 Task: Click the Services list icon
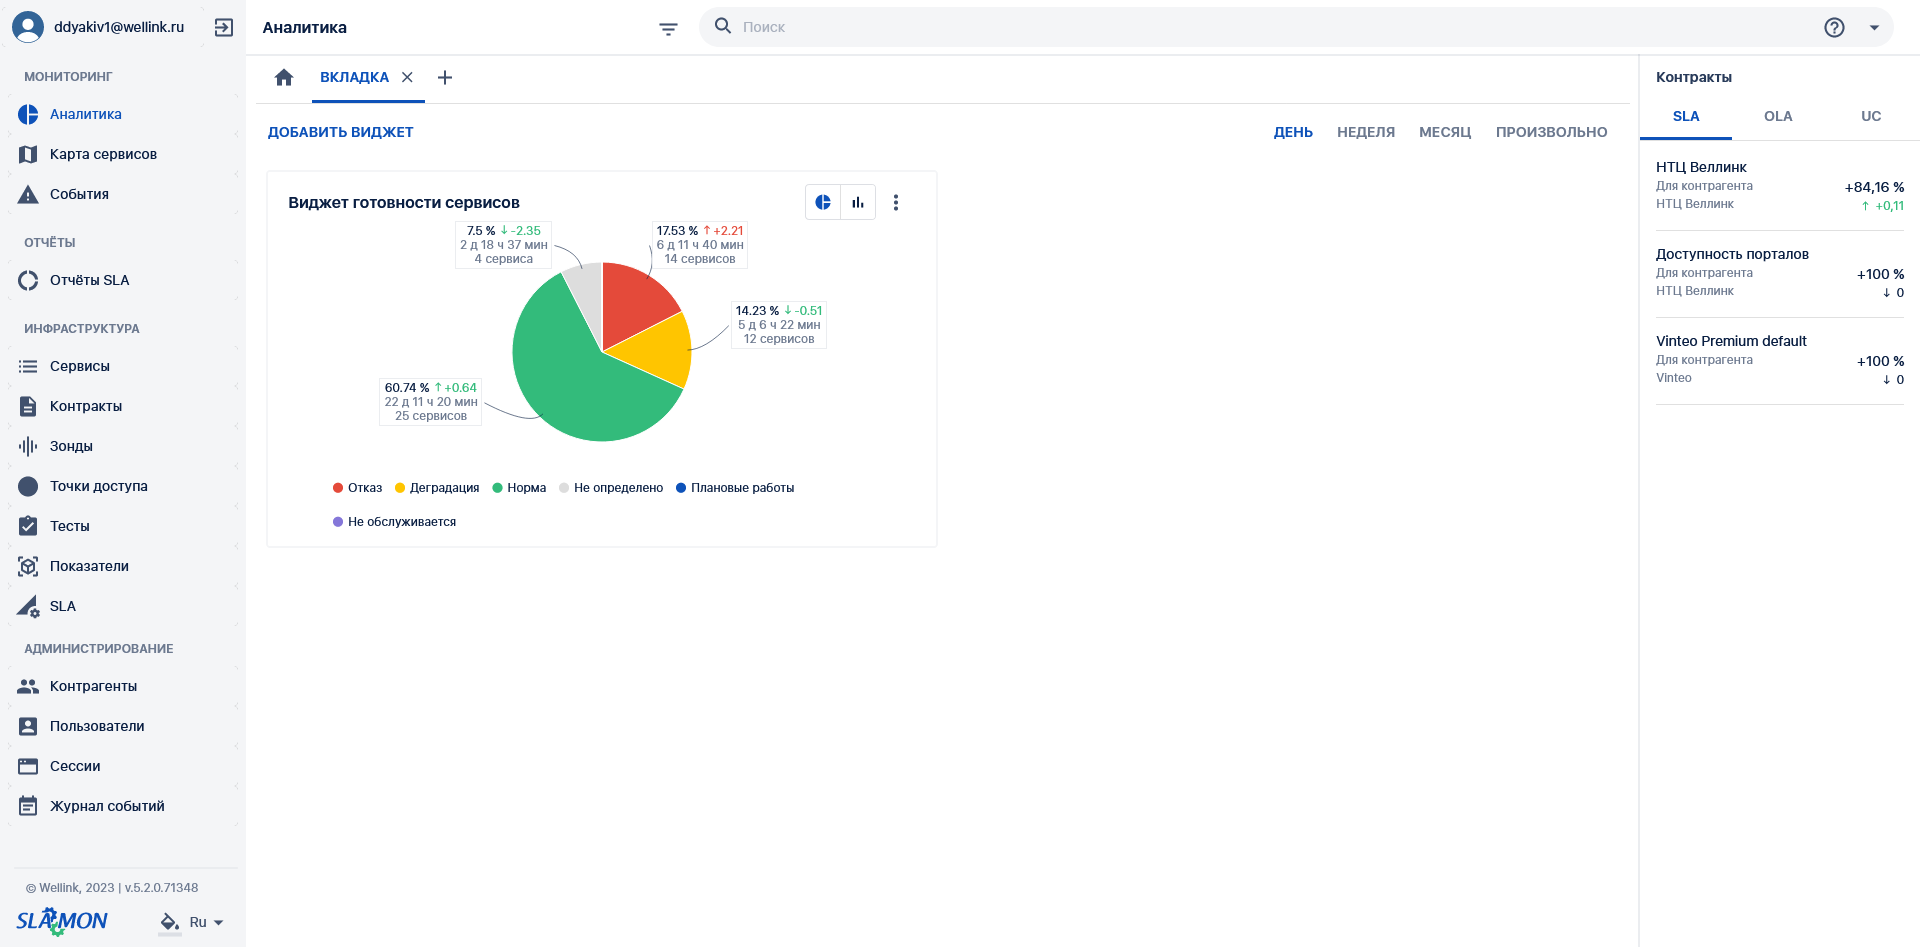(x=28, y=366)
